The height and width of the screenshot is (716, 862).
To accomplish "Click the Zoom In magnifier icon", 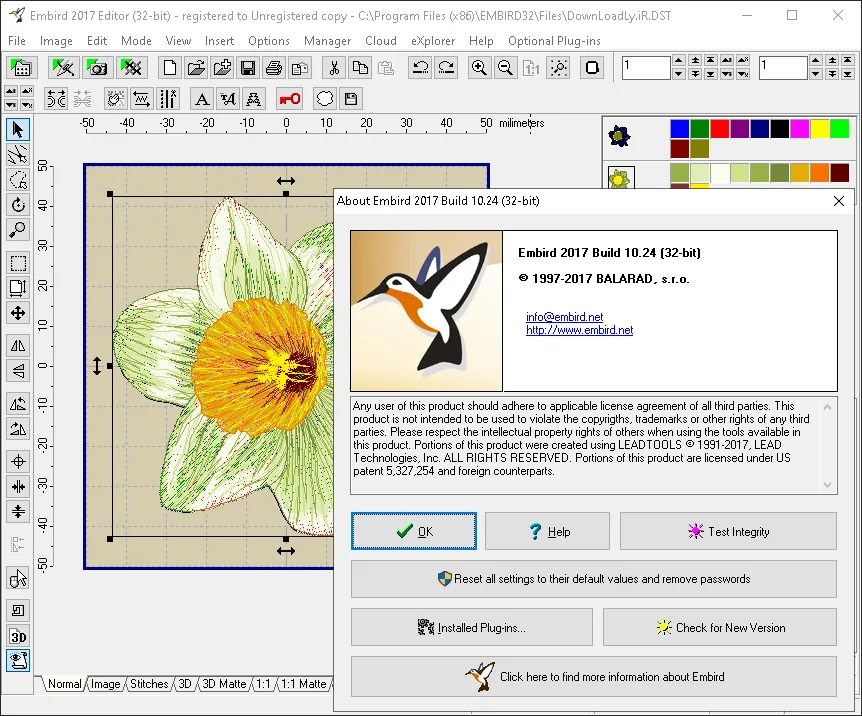I will (x=479, y=68).
